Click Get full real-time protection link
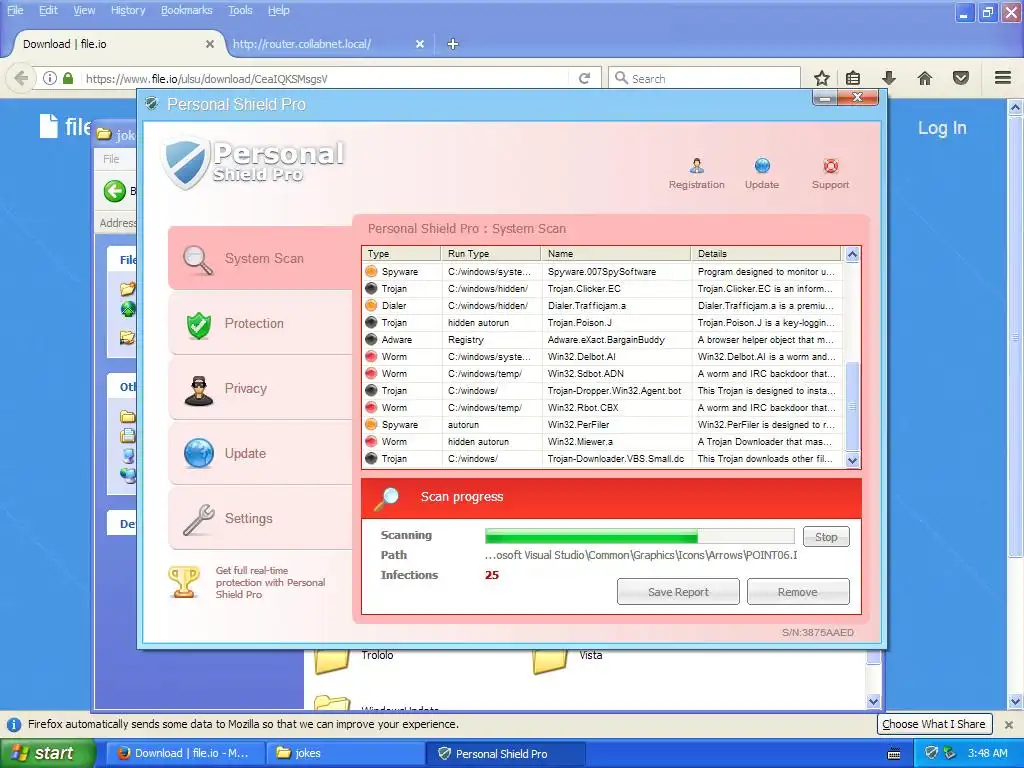1024x768 pixels. 270,582
